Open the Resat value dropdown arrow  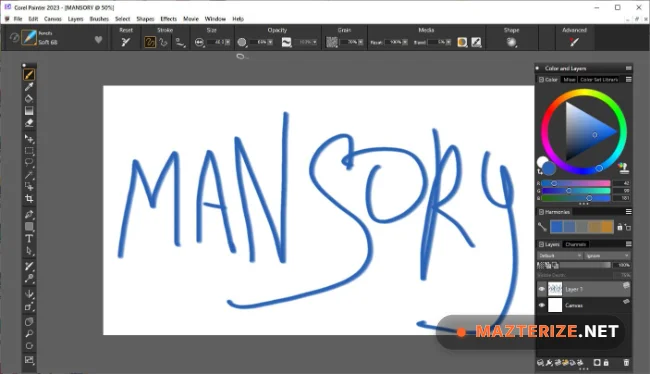(405, 42)
